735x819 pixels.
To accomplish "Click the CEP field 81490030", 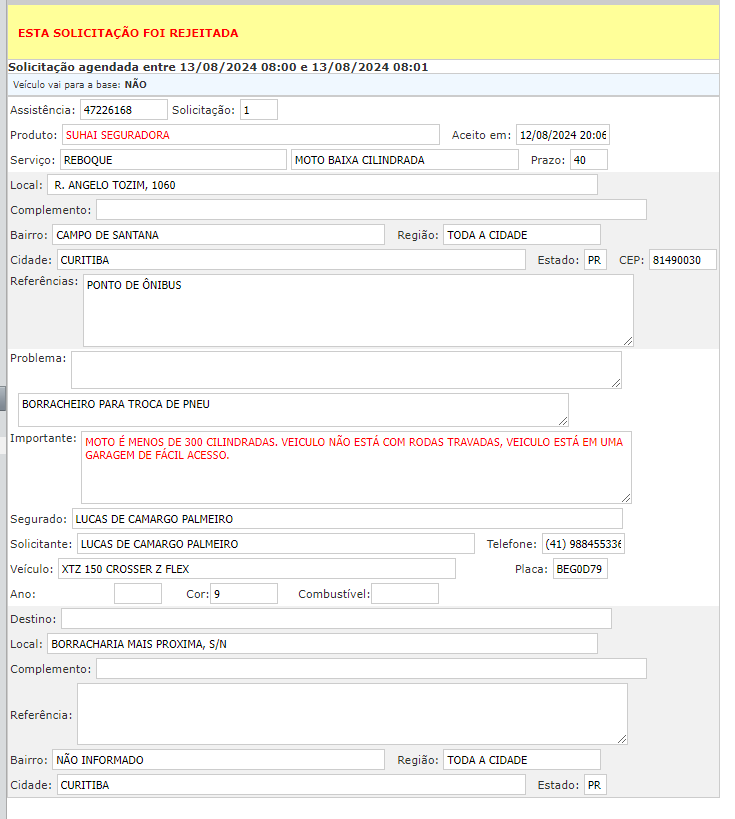I will click(683, 260).
